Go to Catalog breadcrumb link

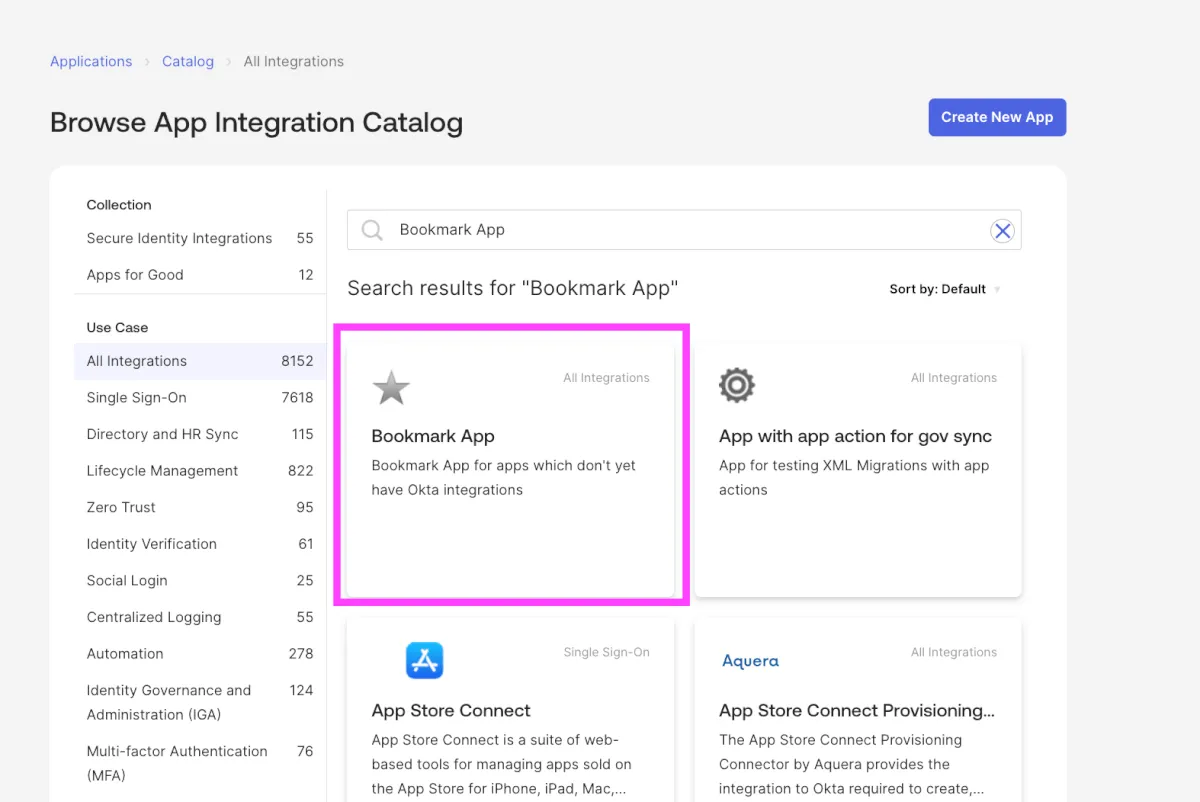point(188,61)
